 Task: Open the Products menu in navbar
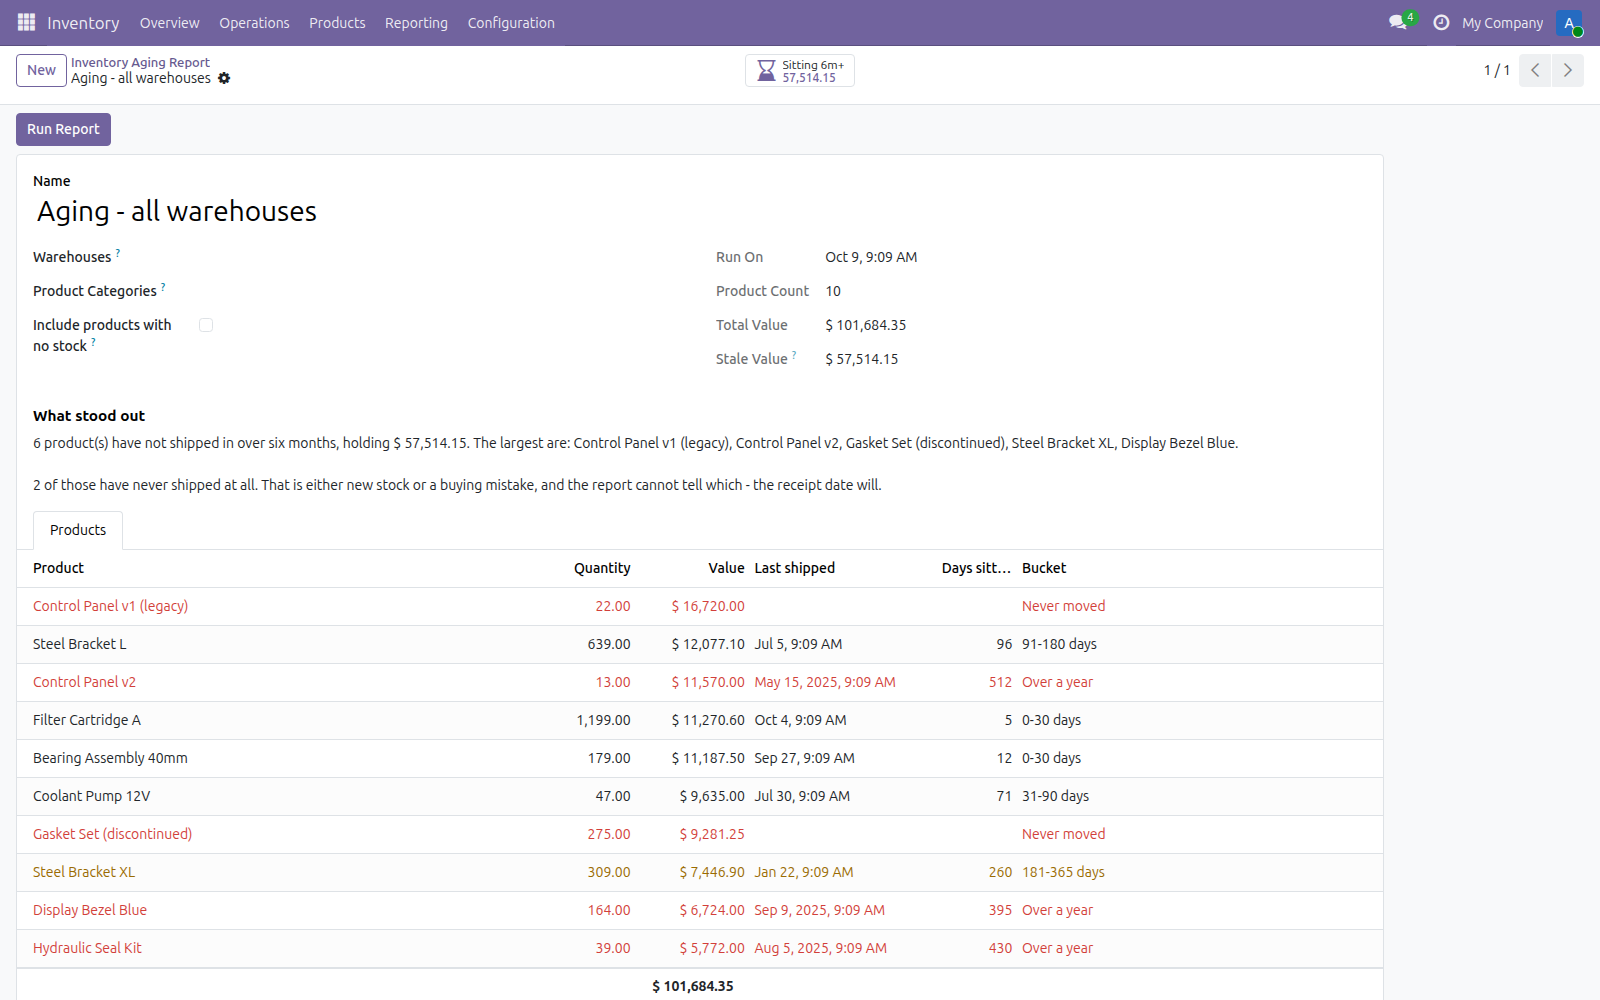[337, 23]
